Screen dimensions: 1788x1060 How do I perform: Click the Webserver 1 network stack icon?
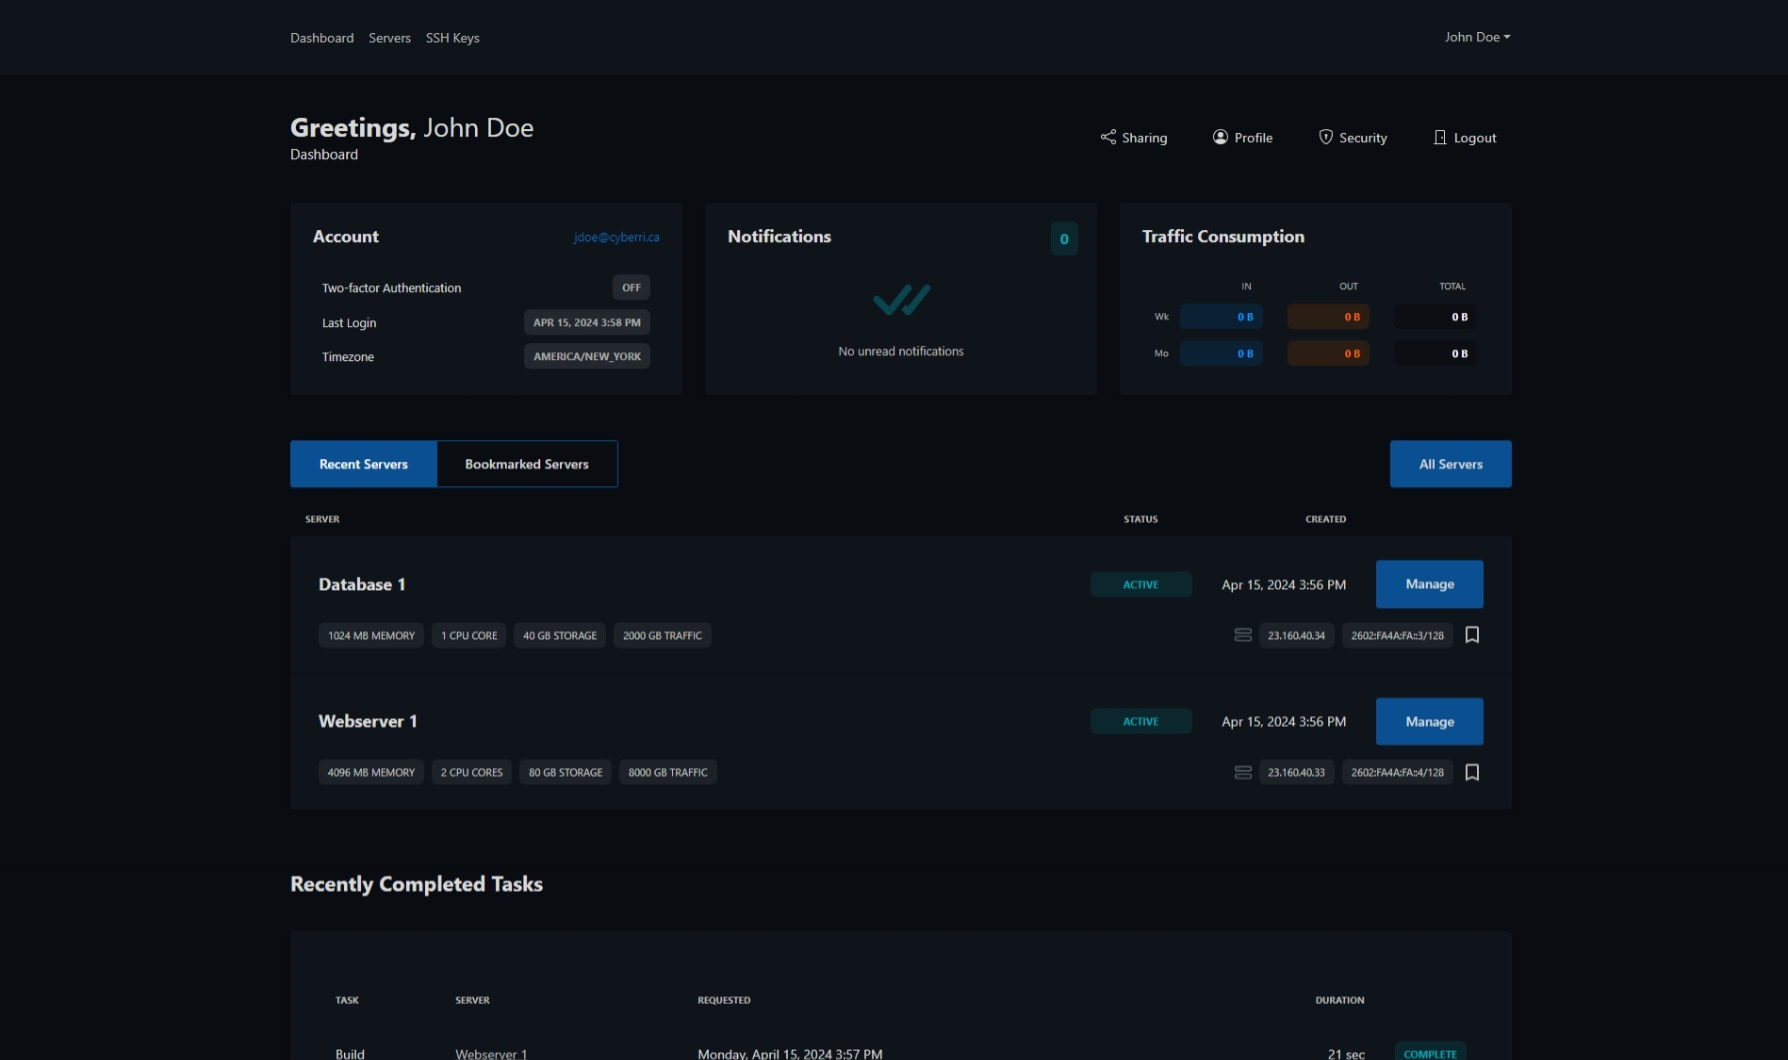coord(1242,772)
